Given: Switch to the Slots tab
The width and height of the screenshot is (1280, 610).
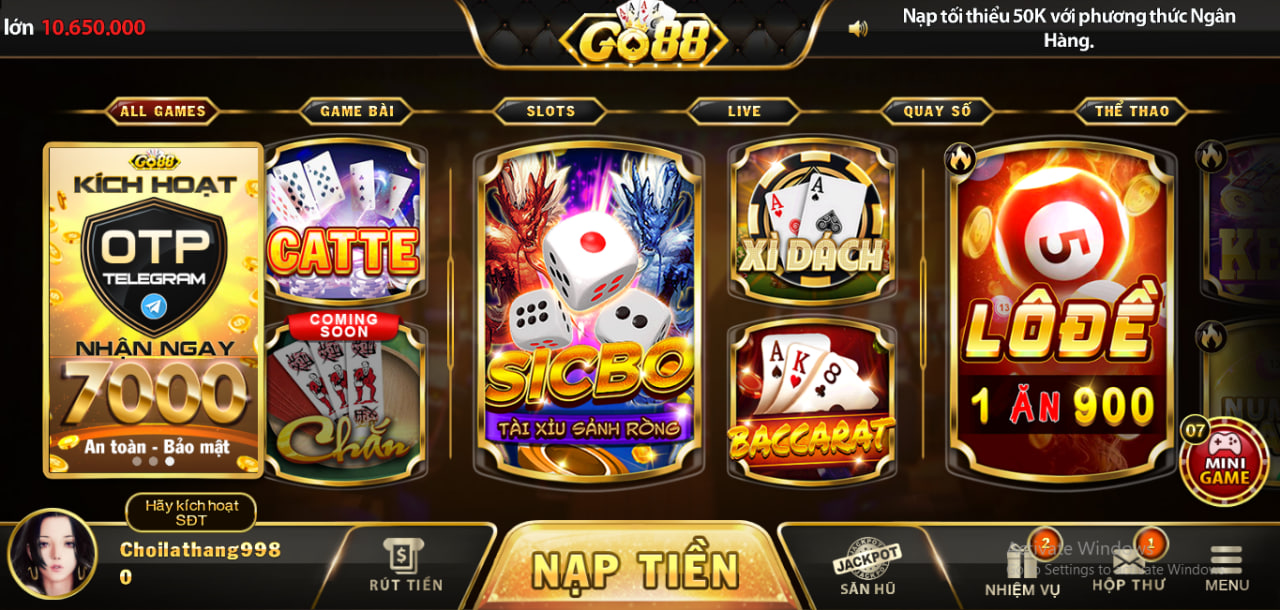Looking at the screenshot, I should click(x=551, y=111).
